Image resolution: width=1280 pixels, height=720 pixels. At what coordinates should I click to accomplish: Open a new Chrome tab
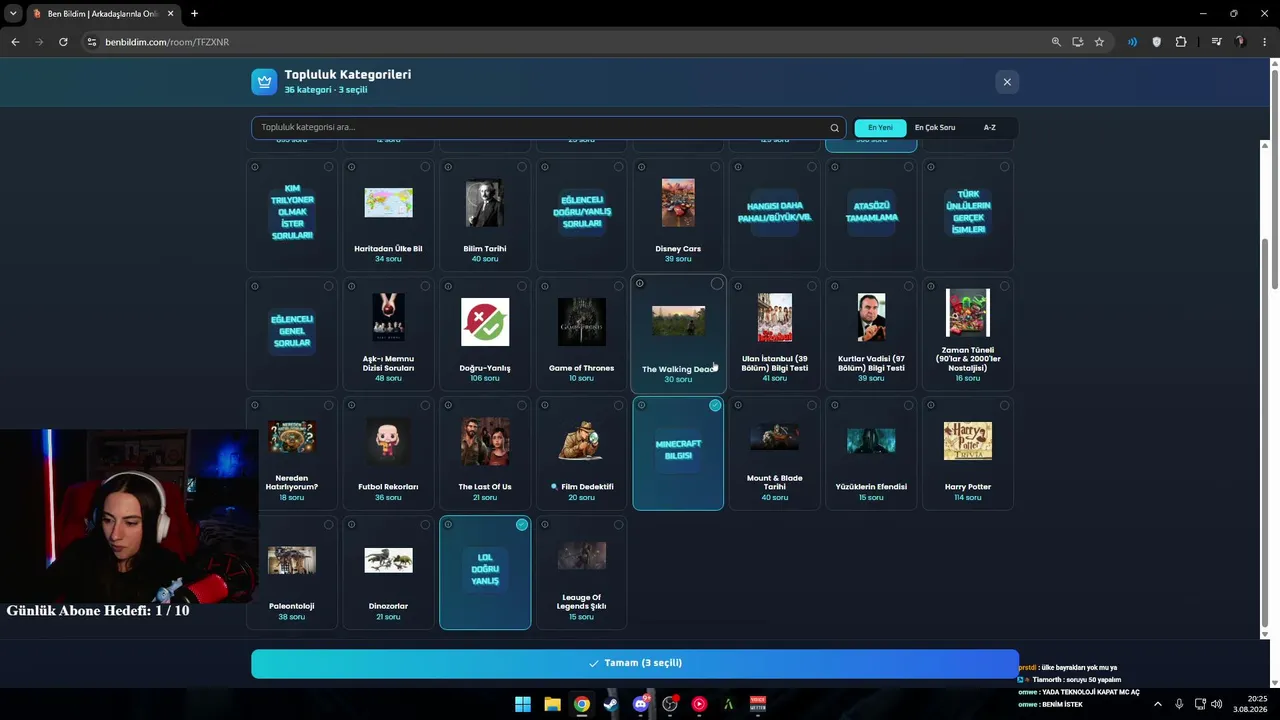click(194, 14)
